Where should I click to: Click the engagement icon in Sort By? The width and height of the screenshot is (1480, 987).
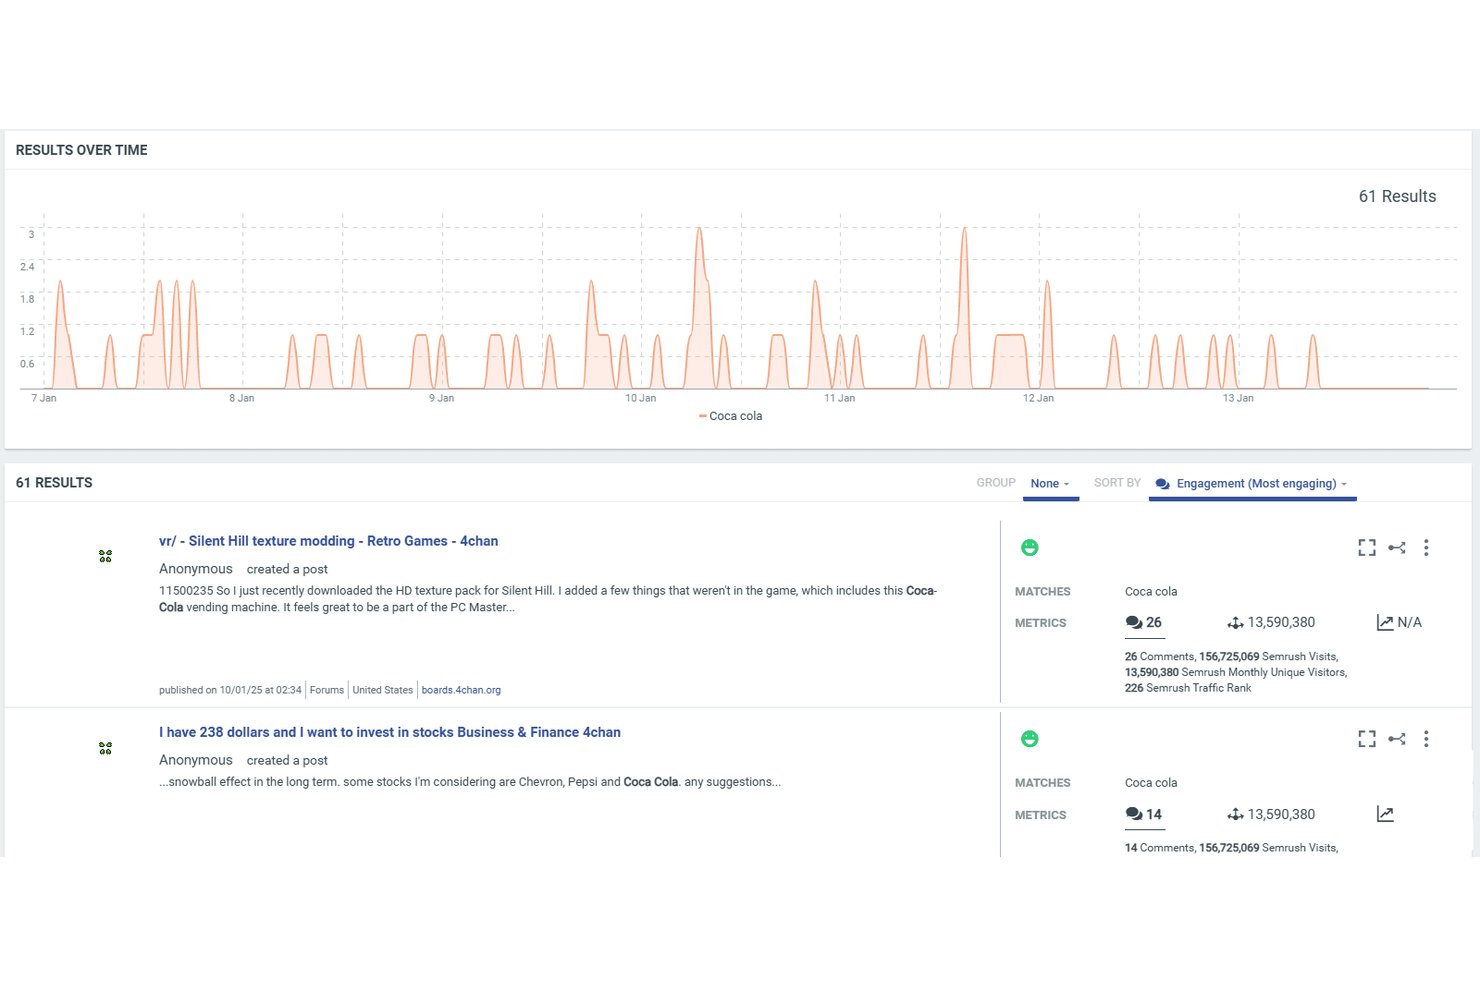[1162, 484]
